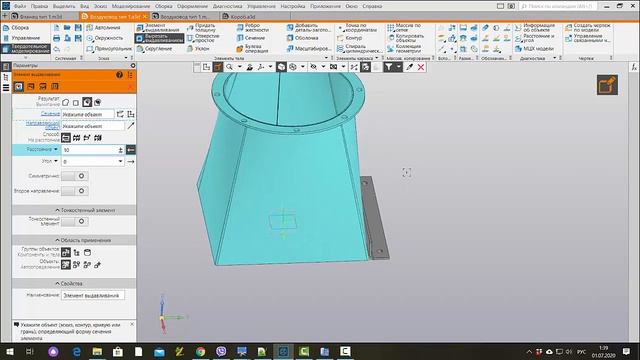Open the Угол value dropdown arrow

(120, 162)
